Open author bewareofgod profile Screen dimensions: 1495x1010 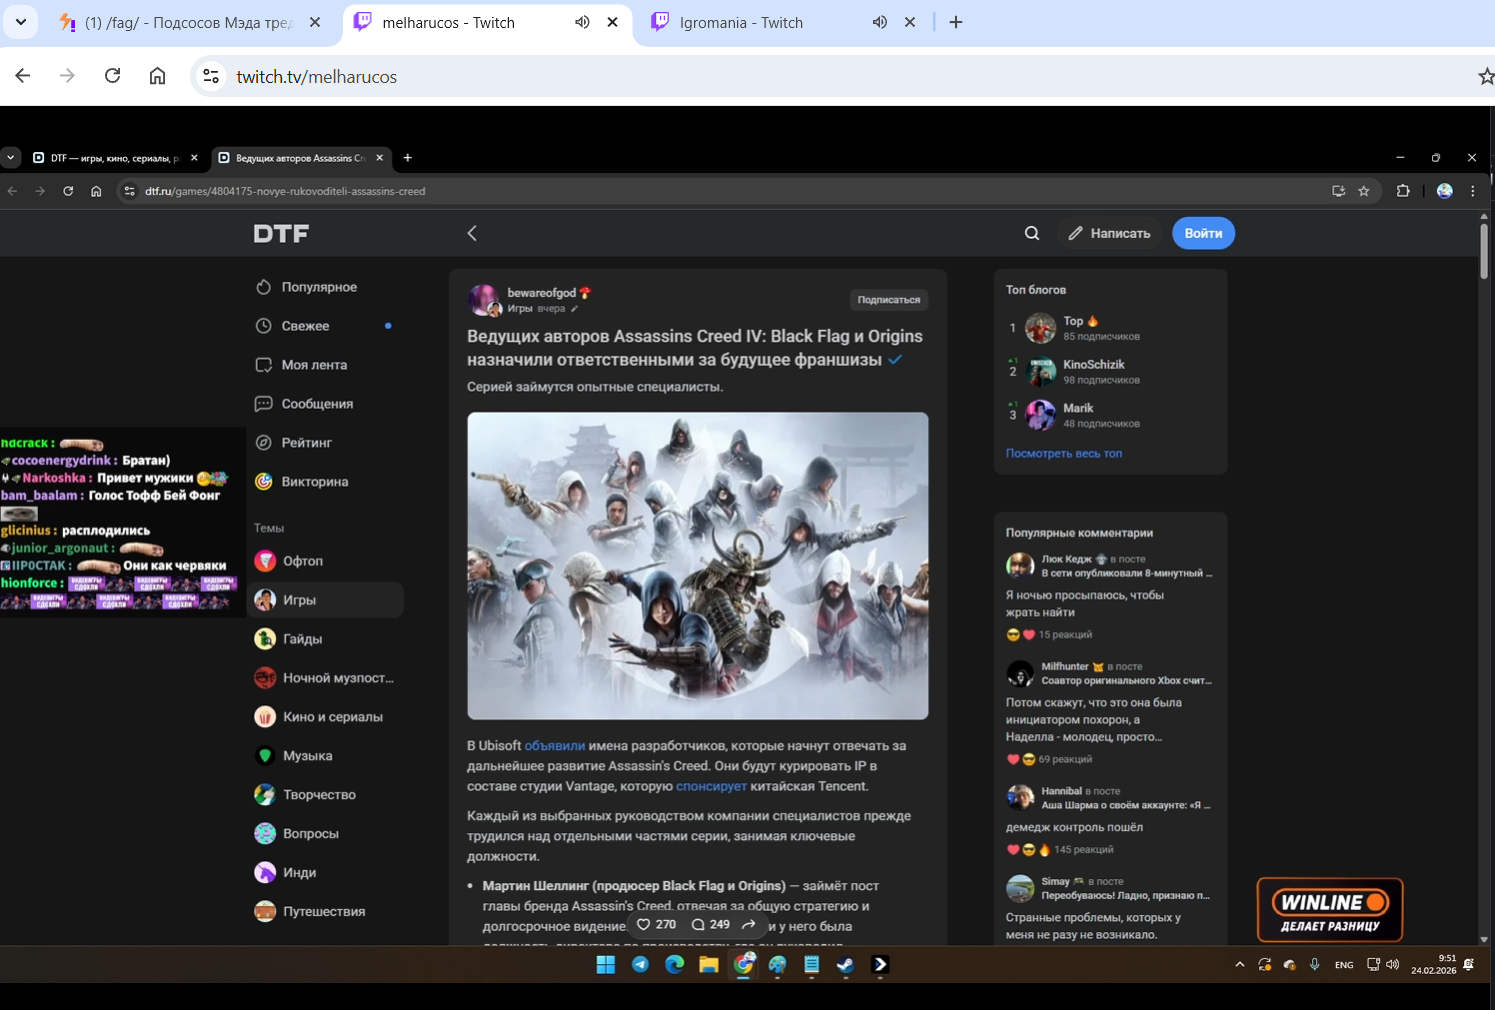point(541,293)
